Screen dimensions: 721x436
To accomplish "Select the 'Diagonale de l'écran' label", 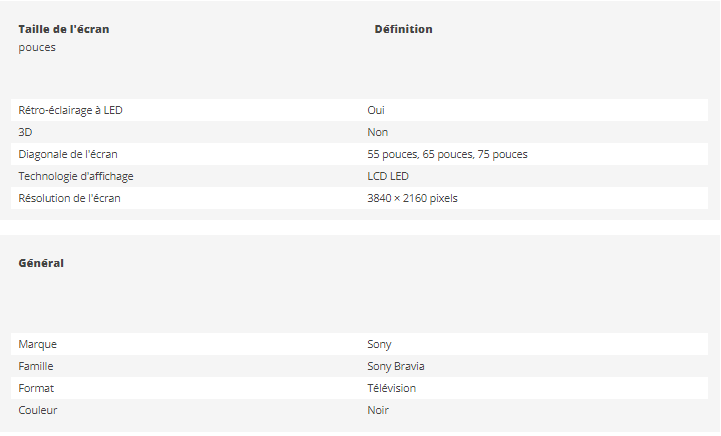I will (x=68, y=154).
